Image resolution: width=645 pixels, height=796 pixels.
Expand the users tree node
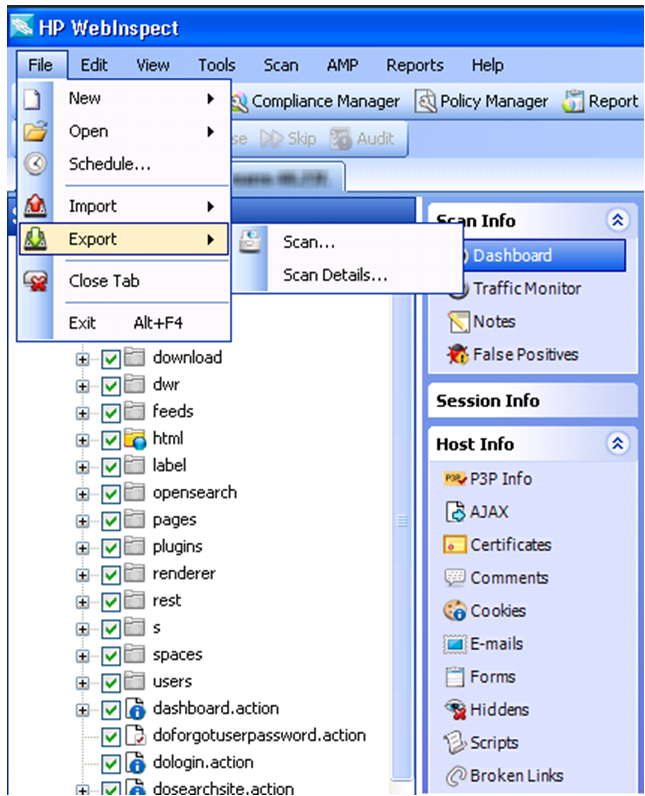(82, 683)
